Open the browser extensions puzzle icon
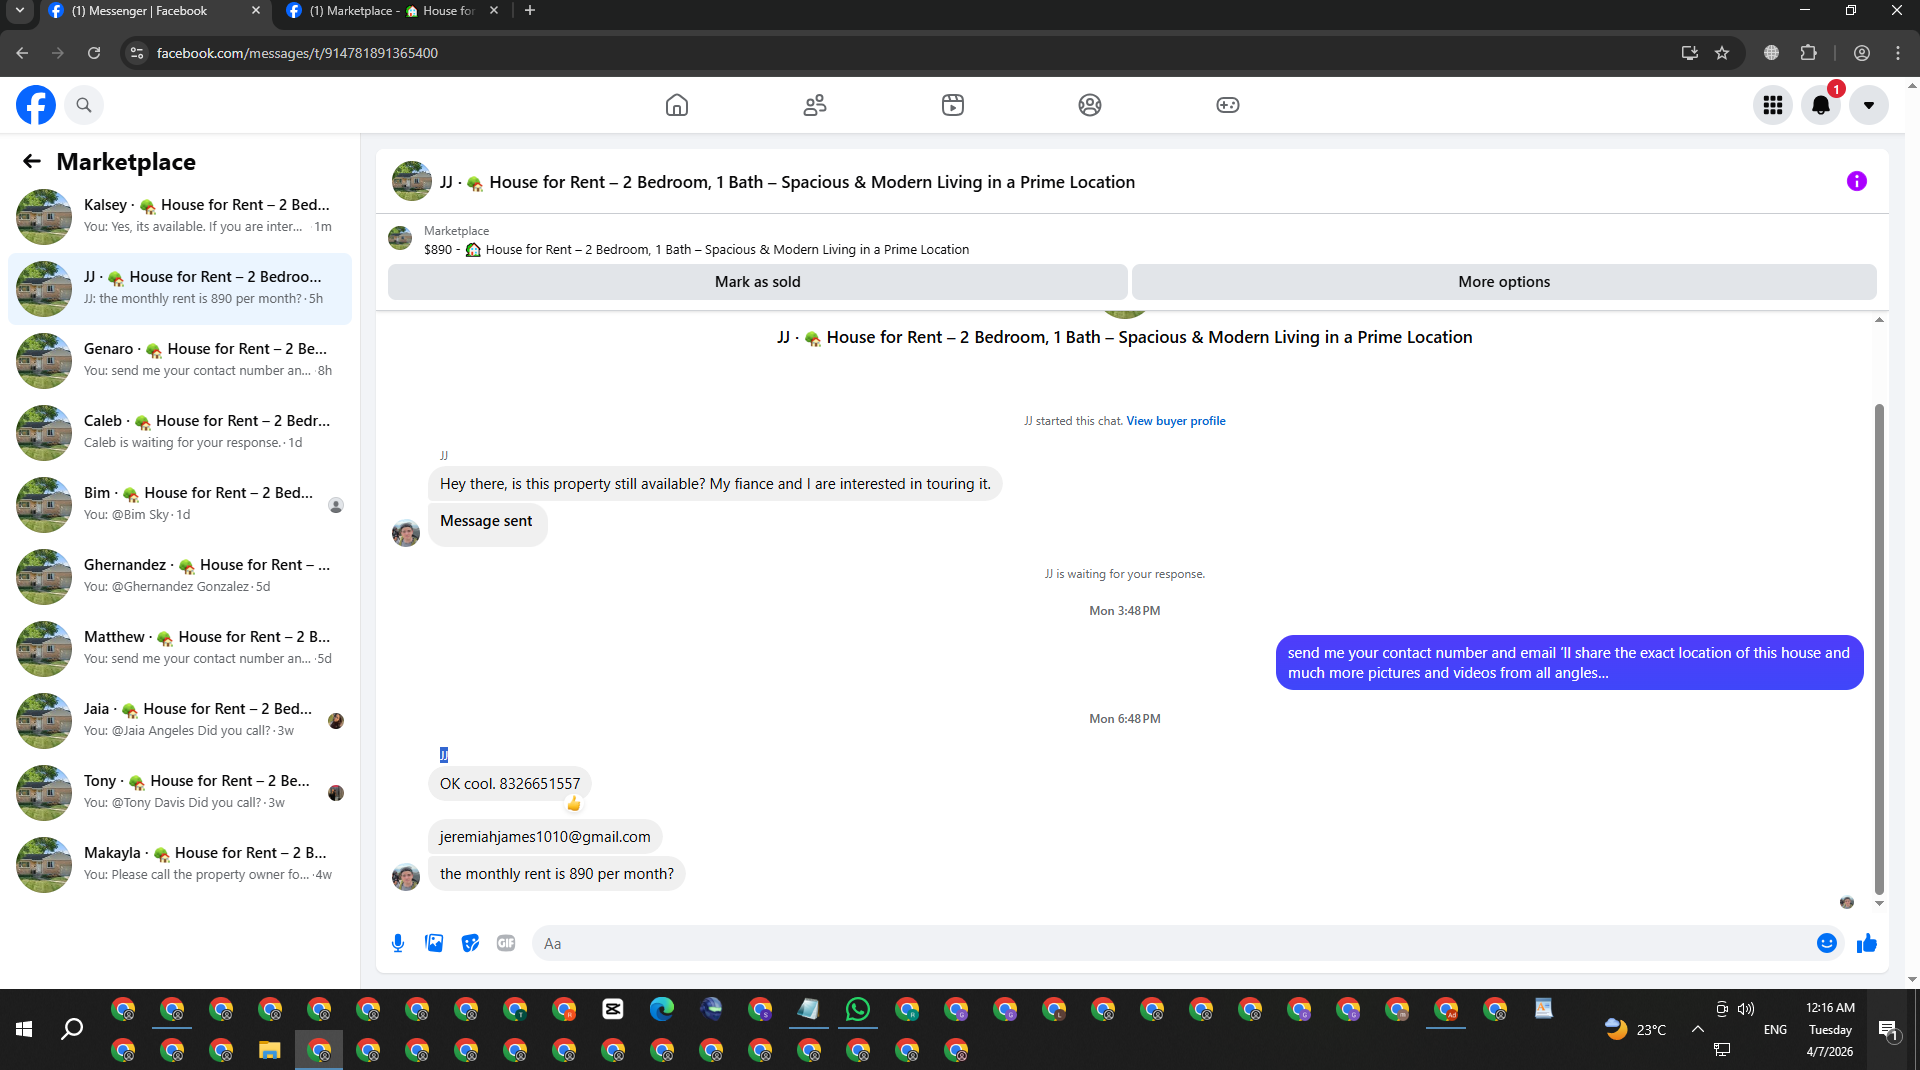Screen dimensions: 1920x1070 (1808, 53)
